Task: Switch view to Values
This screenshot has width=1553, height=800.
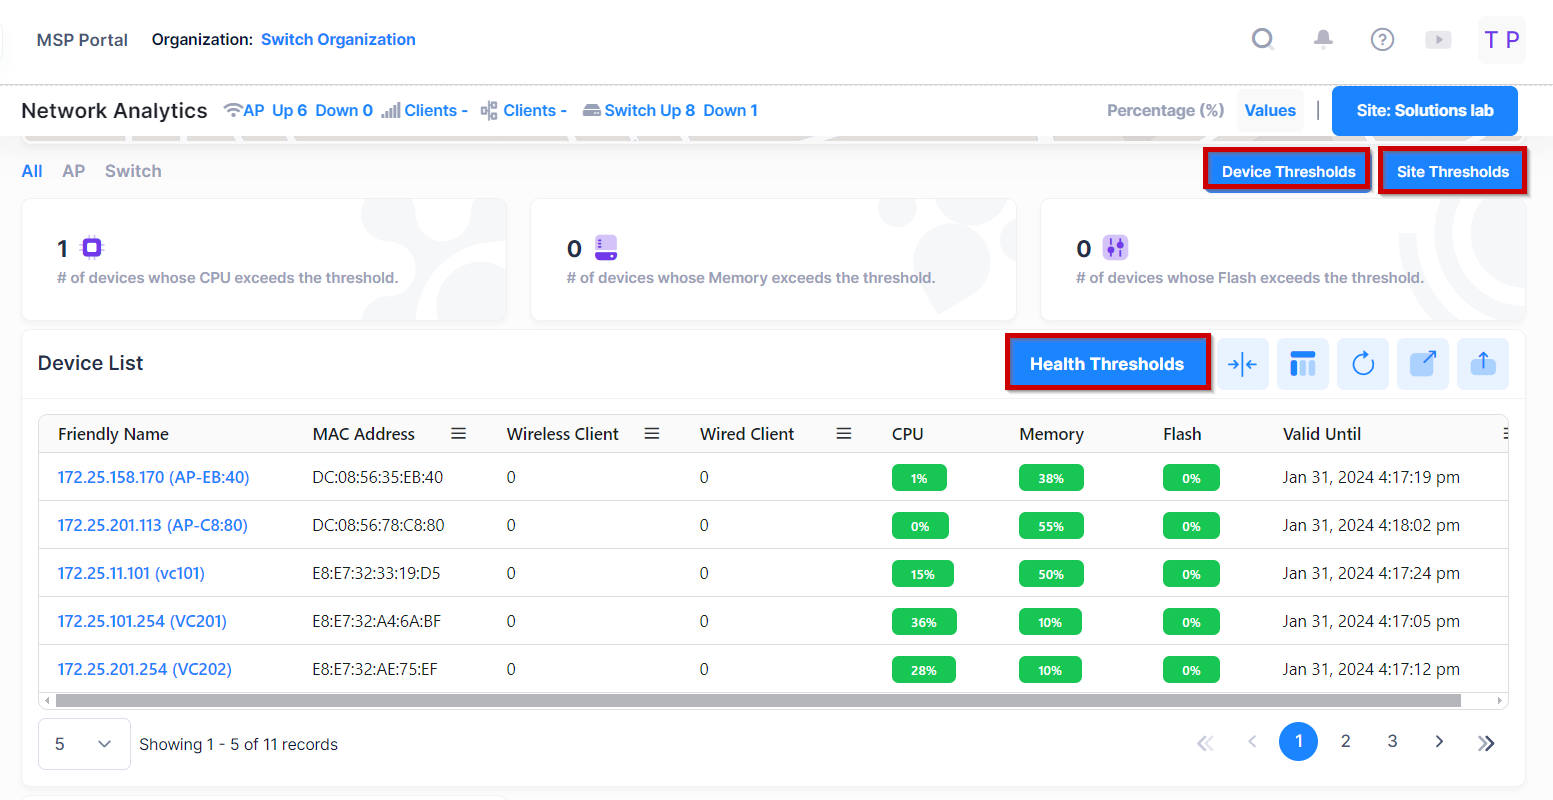Action: click(1270, 110)
